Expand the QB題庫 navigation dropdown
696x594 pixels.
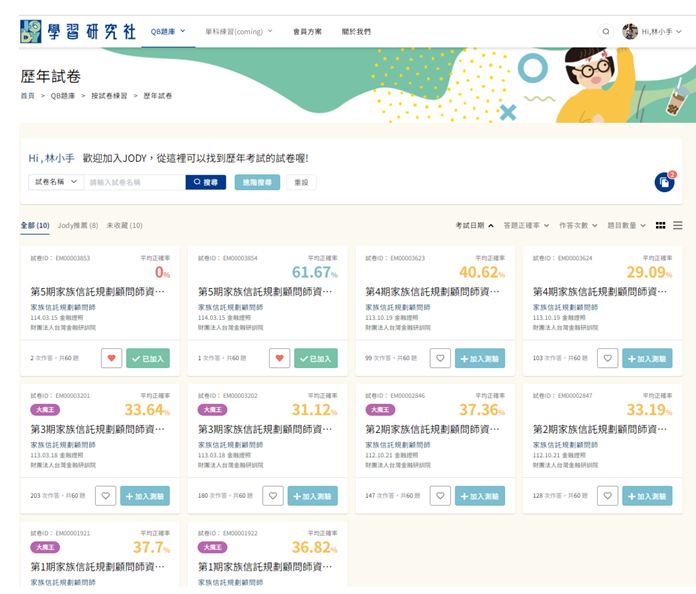(x=168, y=32)
